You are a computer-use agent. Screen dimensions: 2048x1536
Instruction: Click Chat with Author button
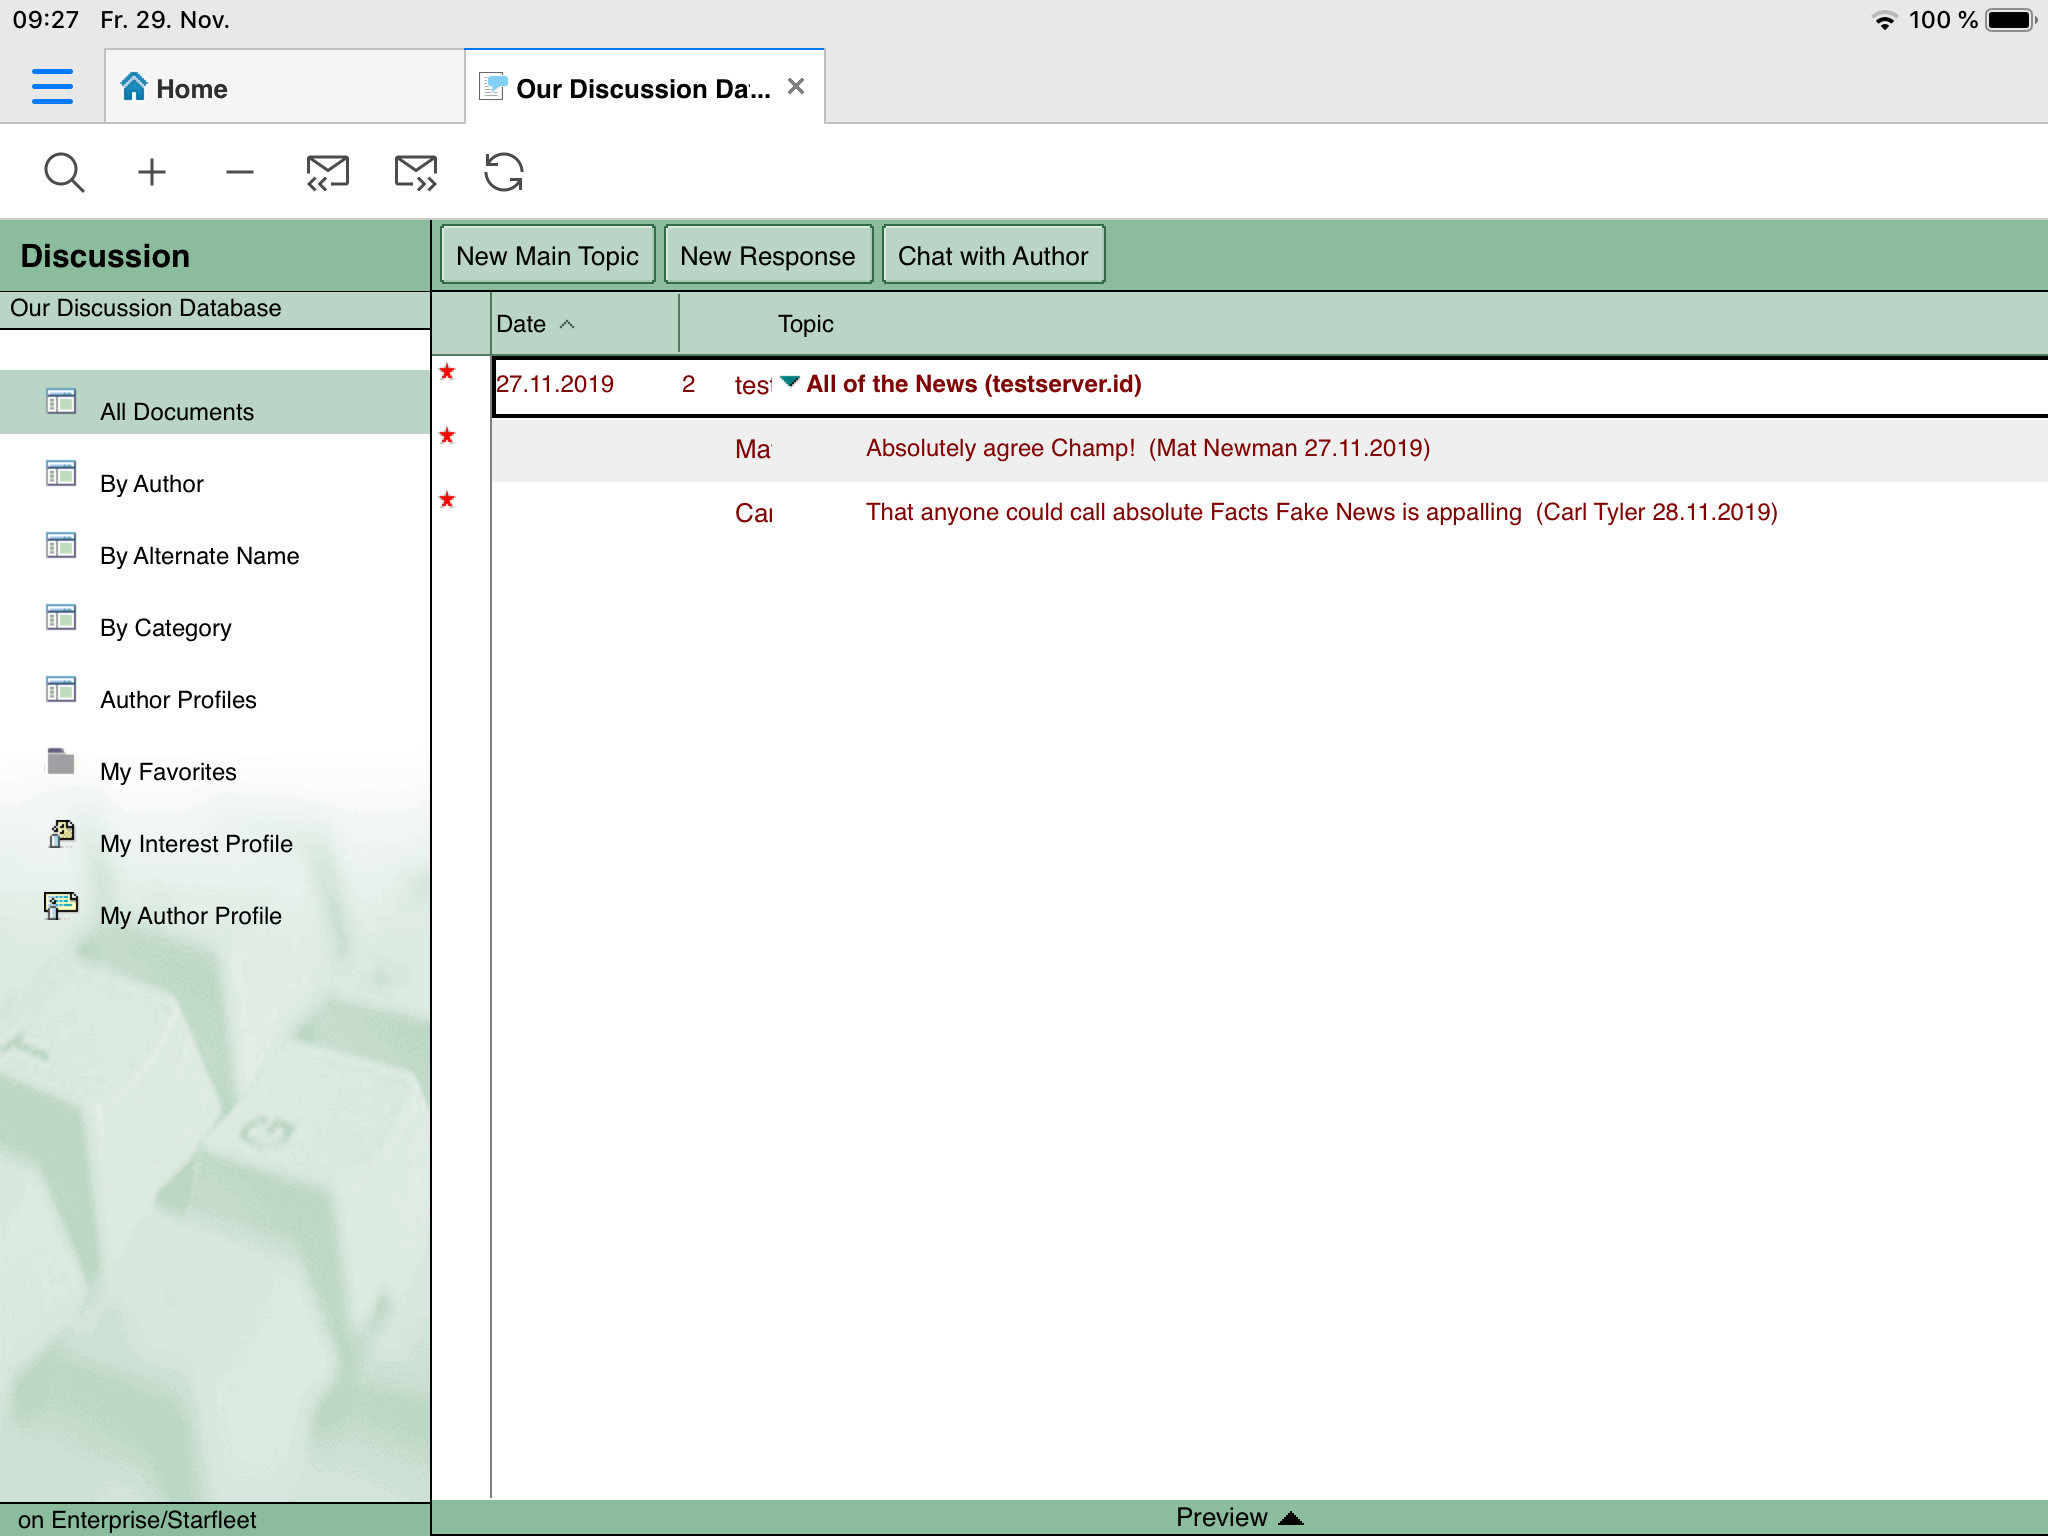click(992, 256)
